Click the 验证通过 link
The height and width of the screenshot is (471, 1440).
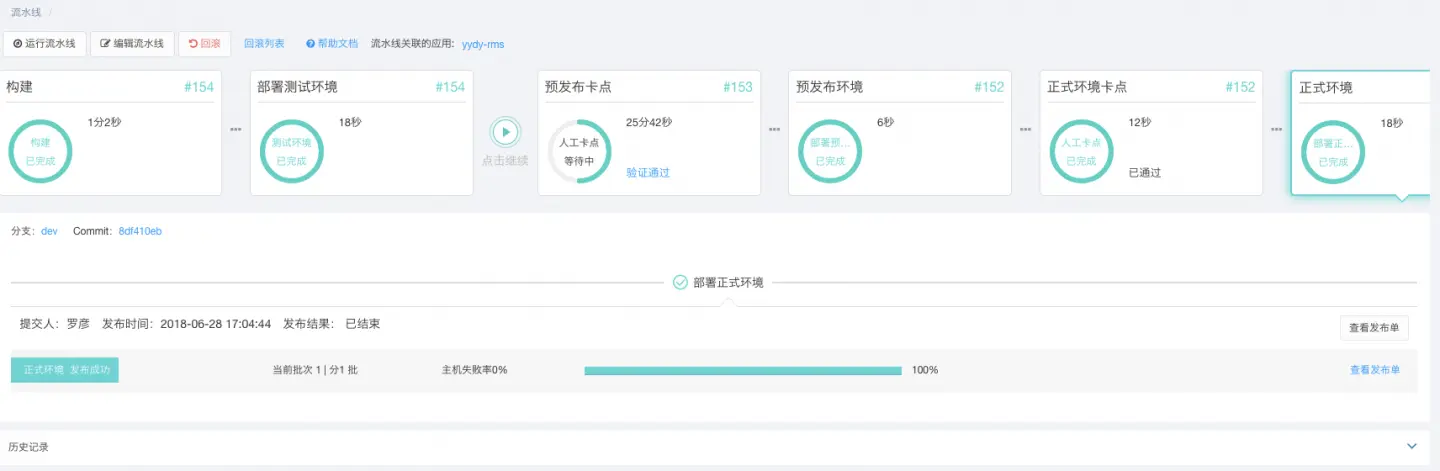click(648, 172)
